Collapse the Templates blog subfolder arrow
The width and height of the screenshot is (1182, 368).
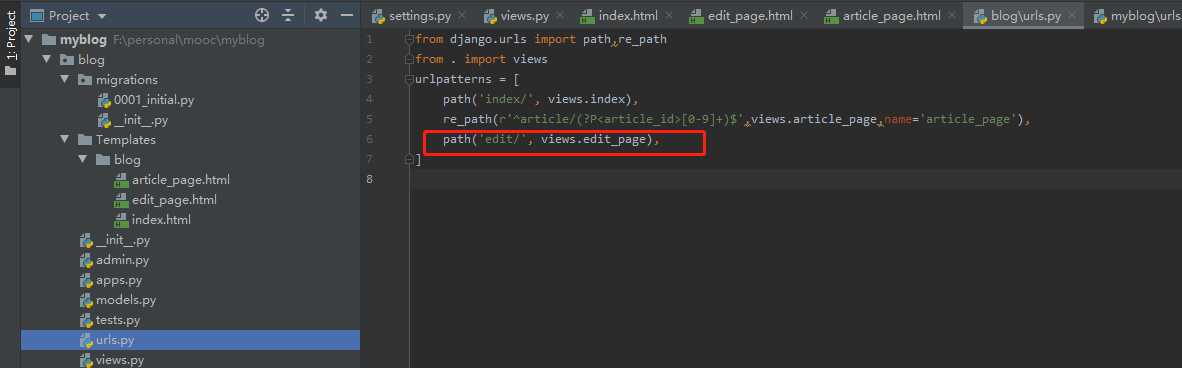click(83, 160)
